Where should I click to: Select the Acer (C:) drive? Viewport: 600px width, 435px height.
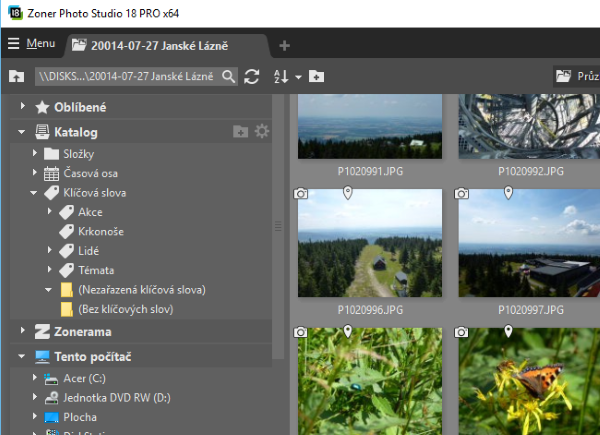point(84,378)
